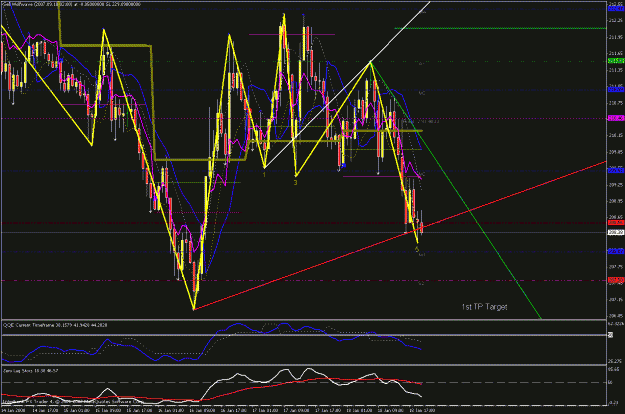625x414 pixels.
Task: Click the 207.15 price scale label
Action: tap(616, 300)
